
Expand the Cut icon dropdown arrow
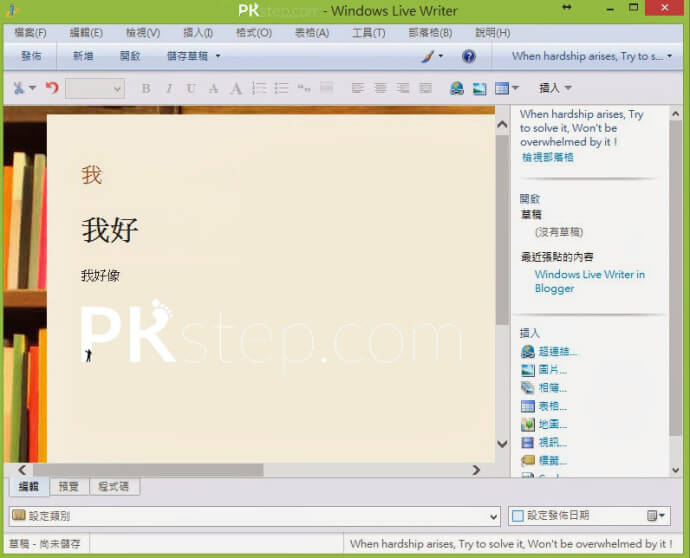(x=33, y=88)
